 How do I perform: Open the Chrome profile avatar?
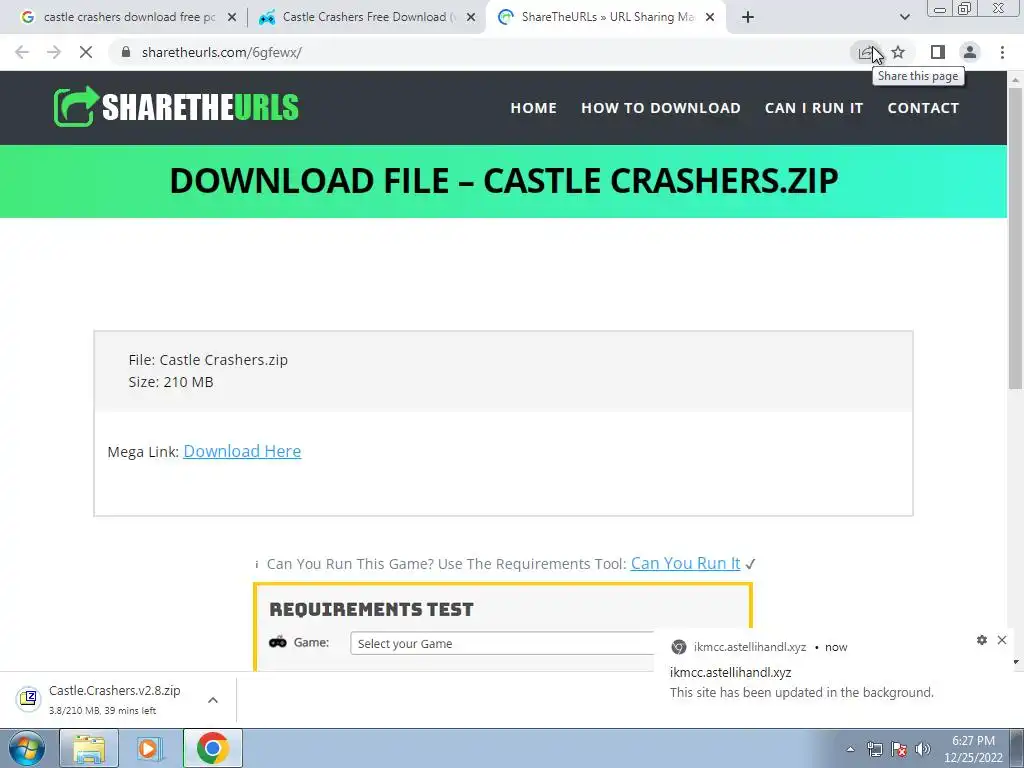[970, 52]
